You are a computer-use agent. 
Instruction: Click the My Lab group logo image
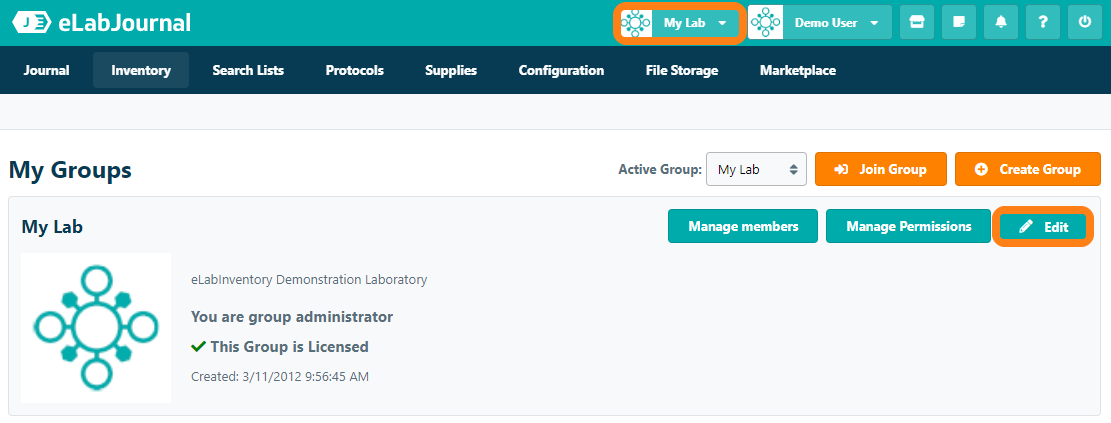[96, 327]
